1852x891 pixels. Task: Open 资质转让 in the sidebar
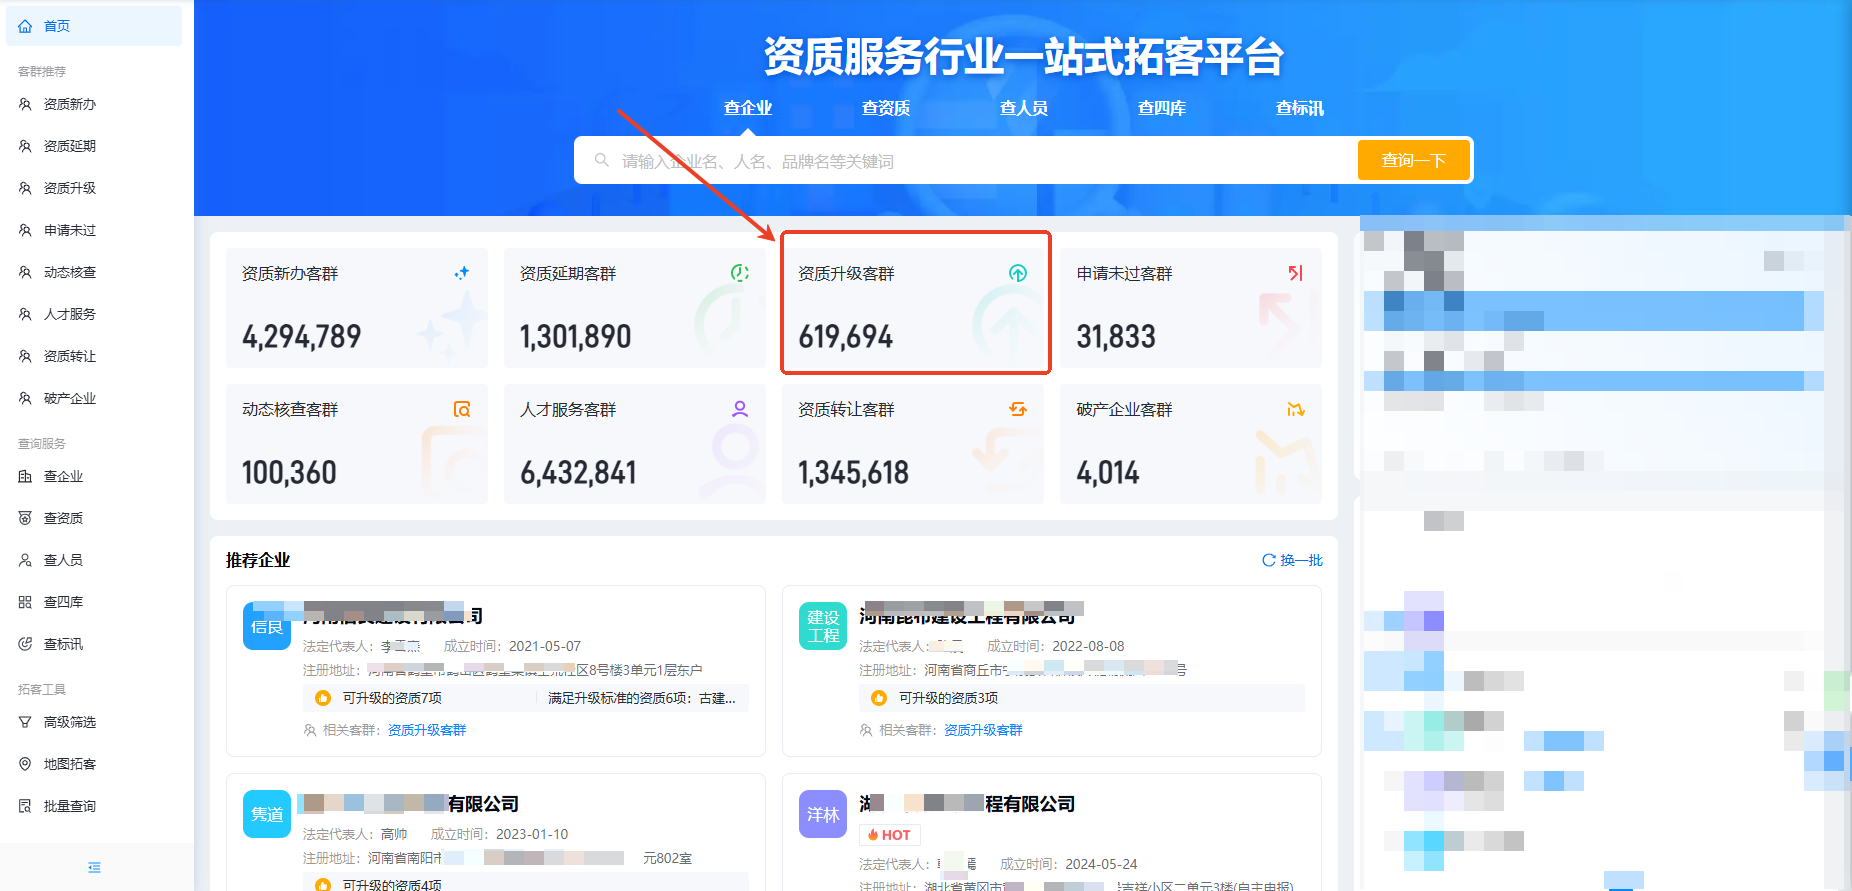point(69,356)
